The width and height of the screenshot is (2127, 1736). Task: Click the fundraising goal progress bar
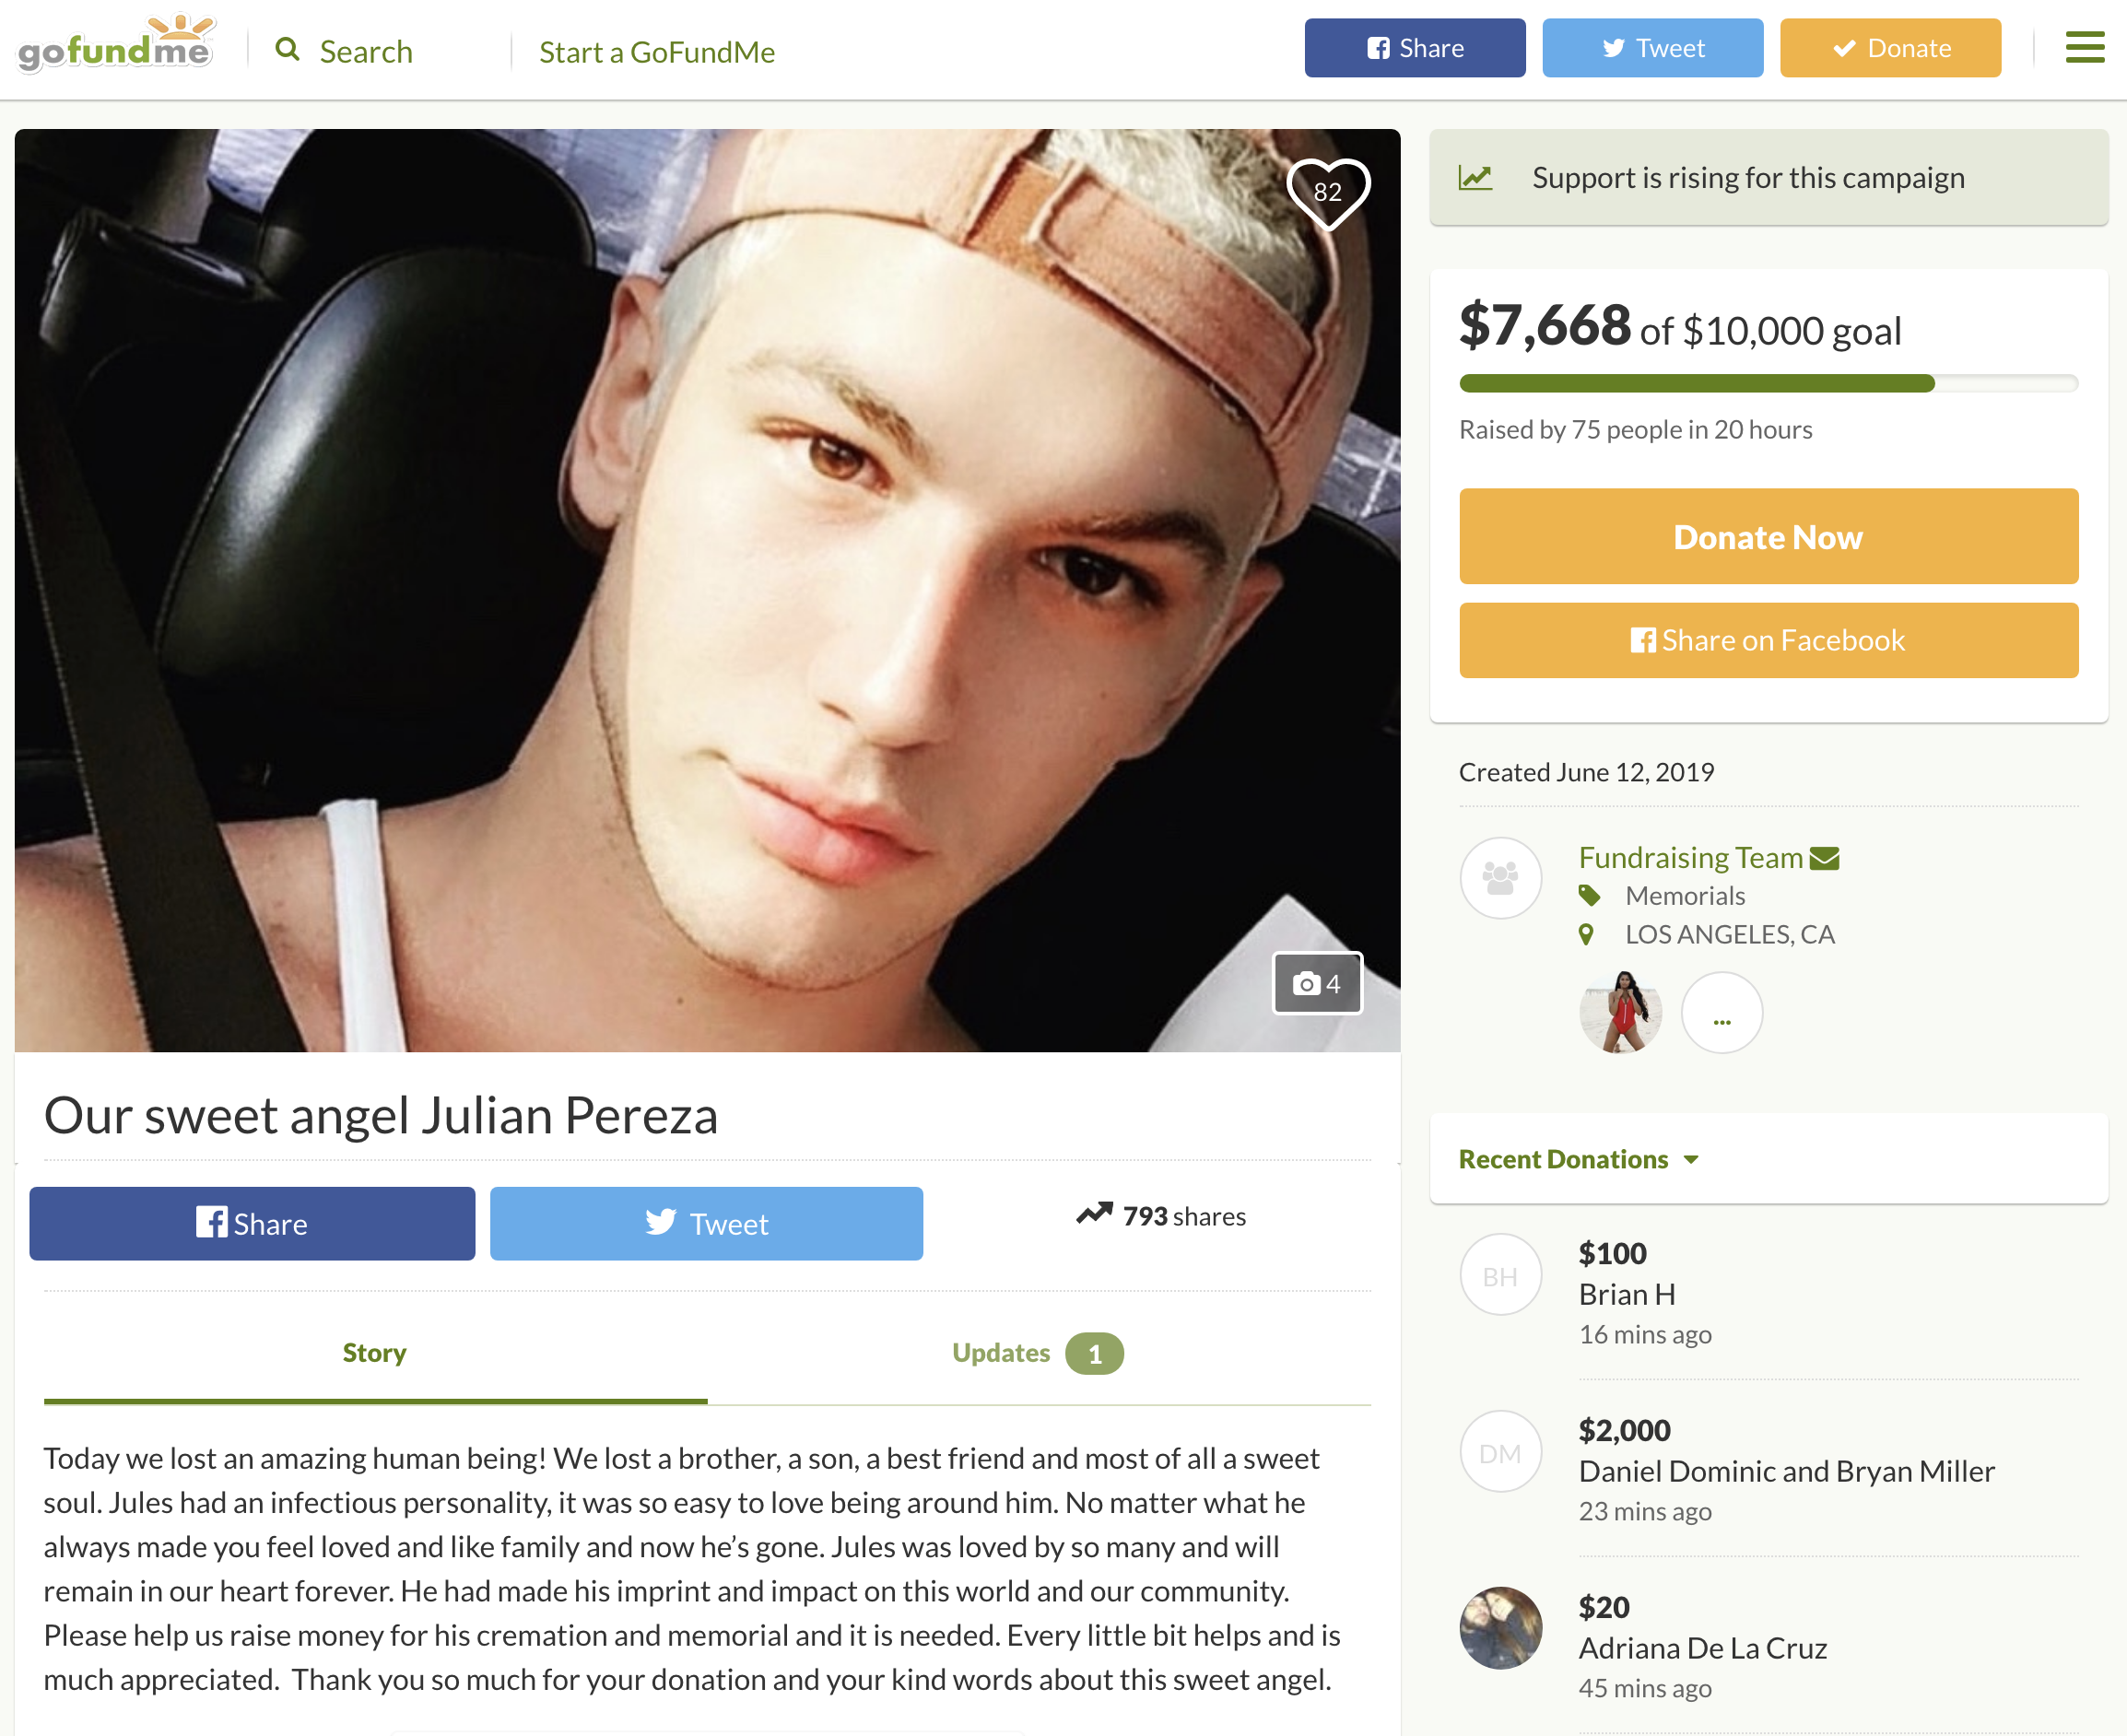pos(1768,383)
